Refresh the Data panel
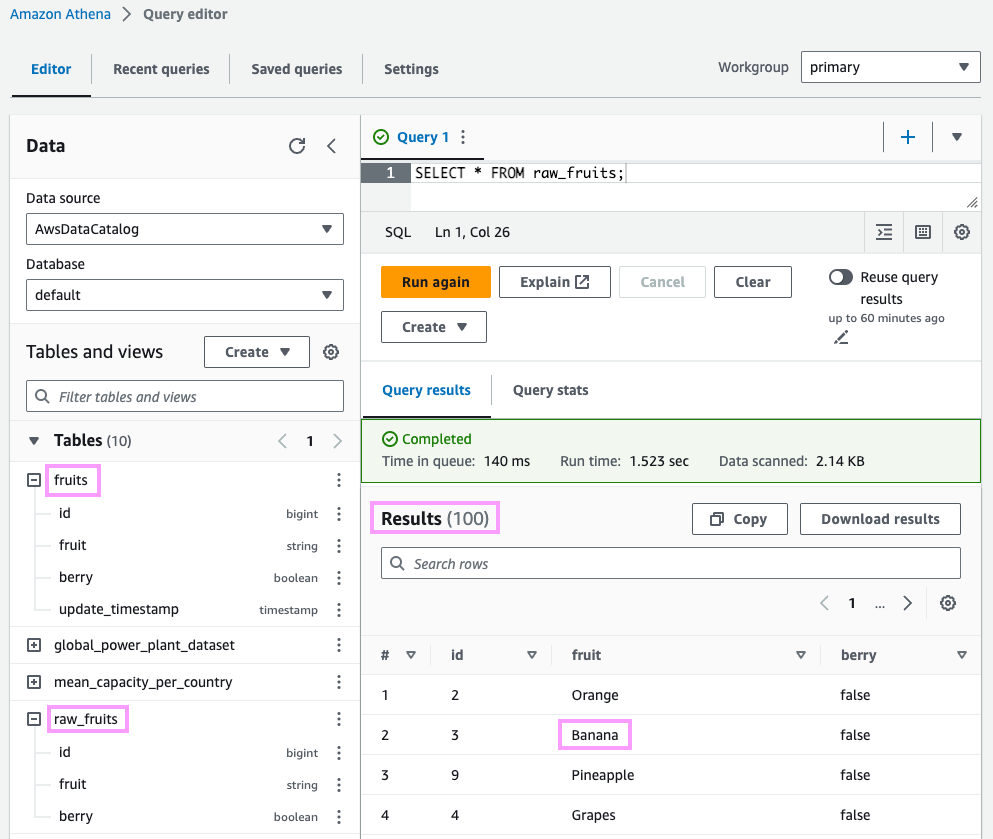 tap(297, 146)
